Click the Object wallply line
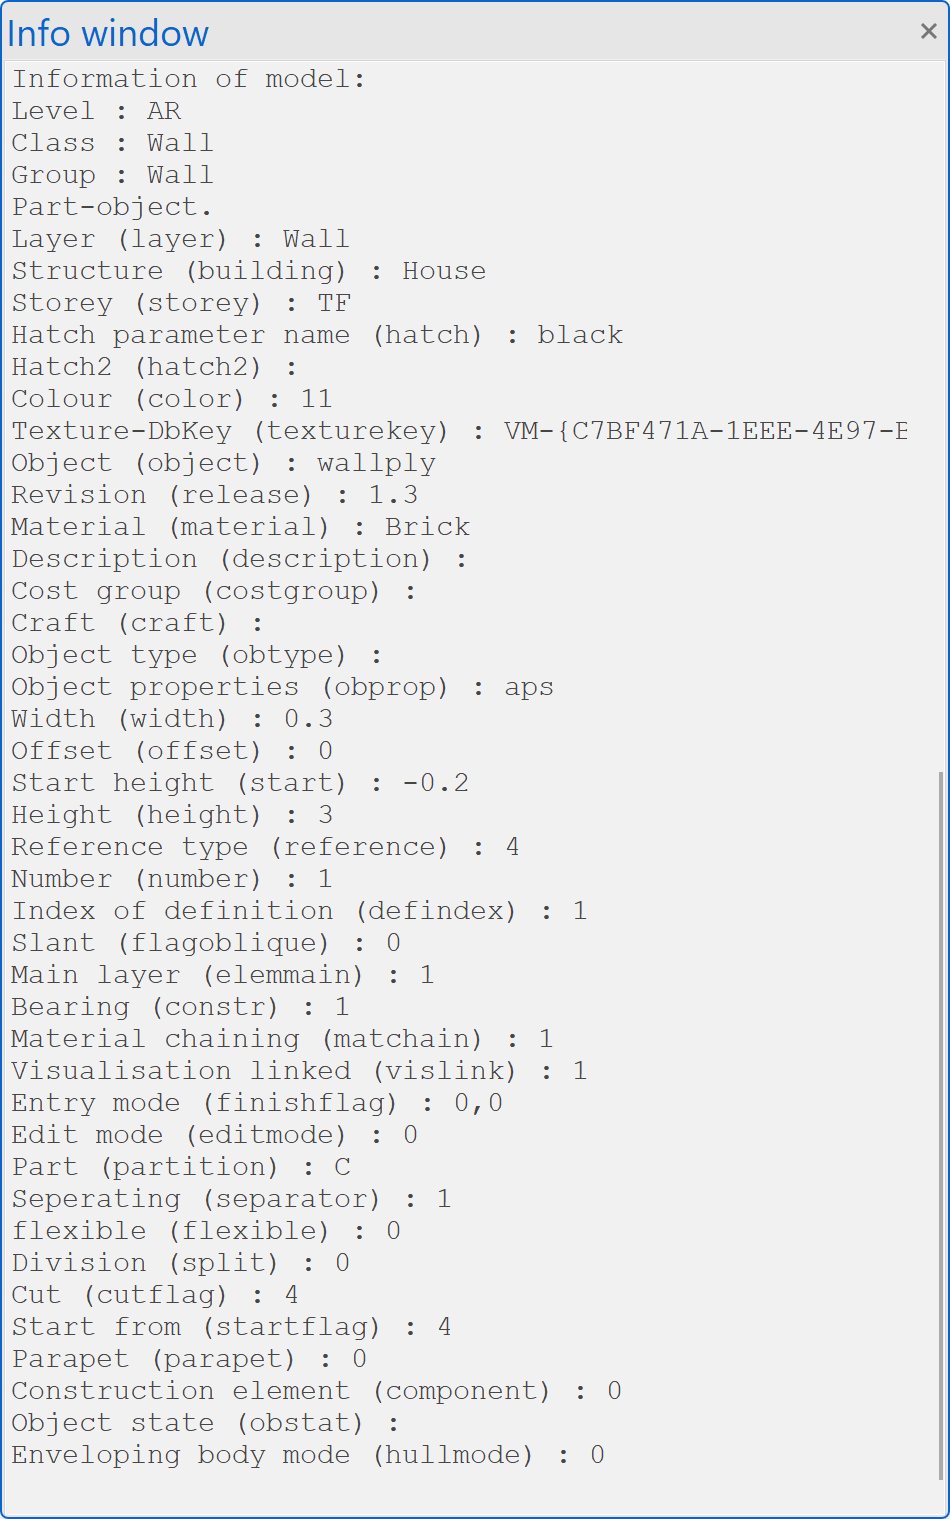The width and height of the screenshot is (950, 1519). pyautogui.click(x=223, y=463)
